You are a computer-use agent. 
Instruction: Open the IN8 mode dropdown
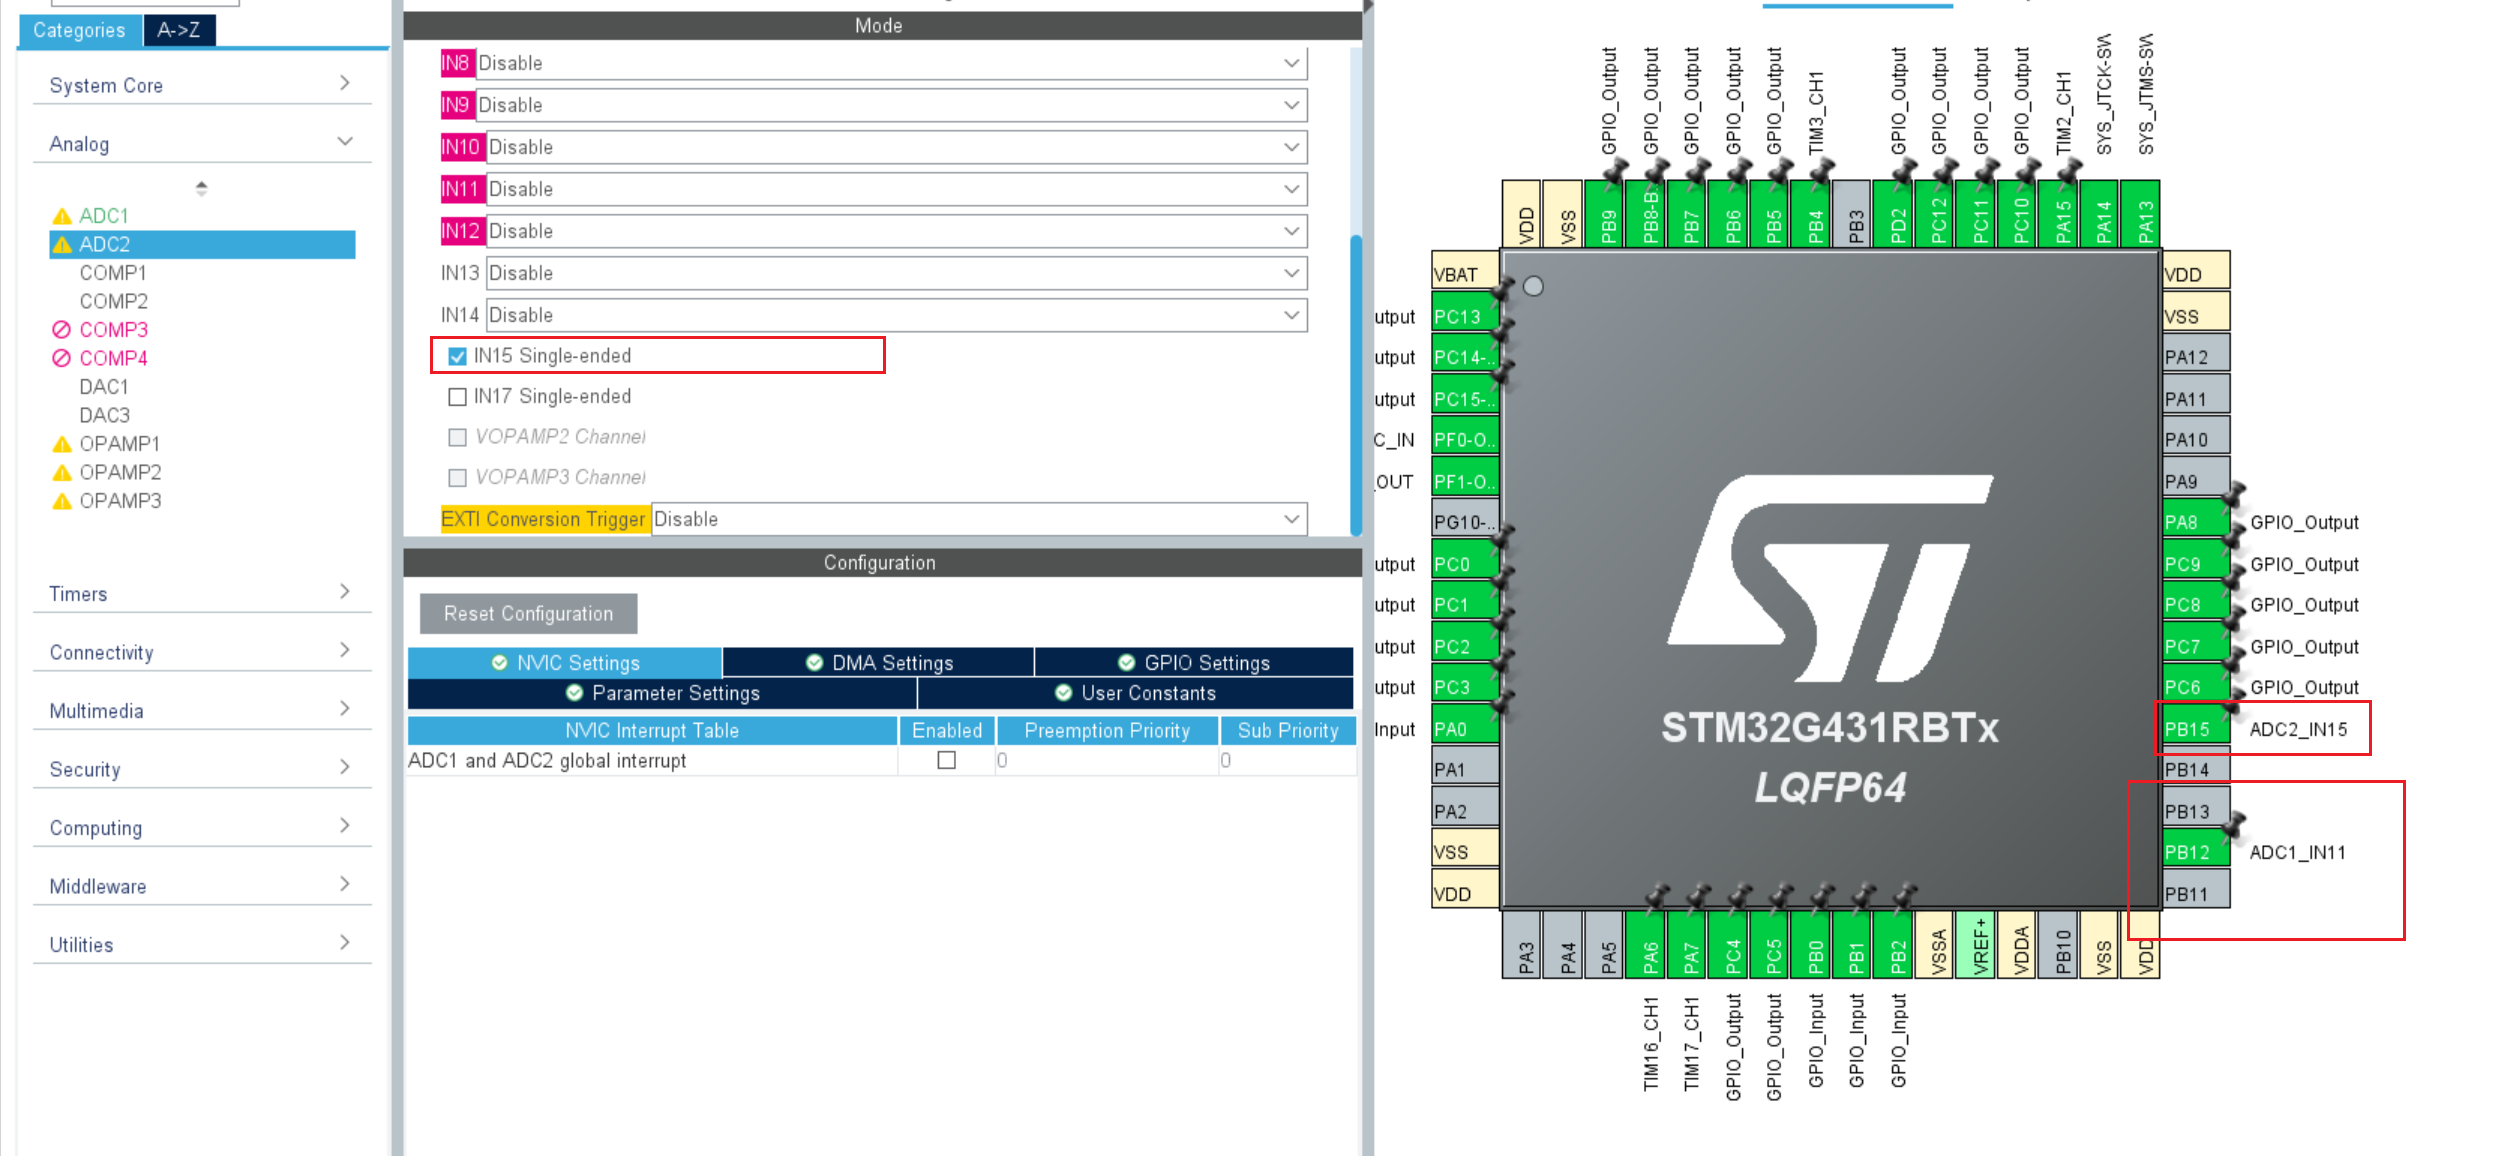pyautogui.click(x=891, y=64)
